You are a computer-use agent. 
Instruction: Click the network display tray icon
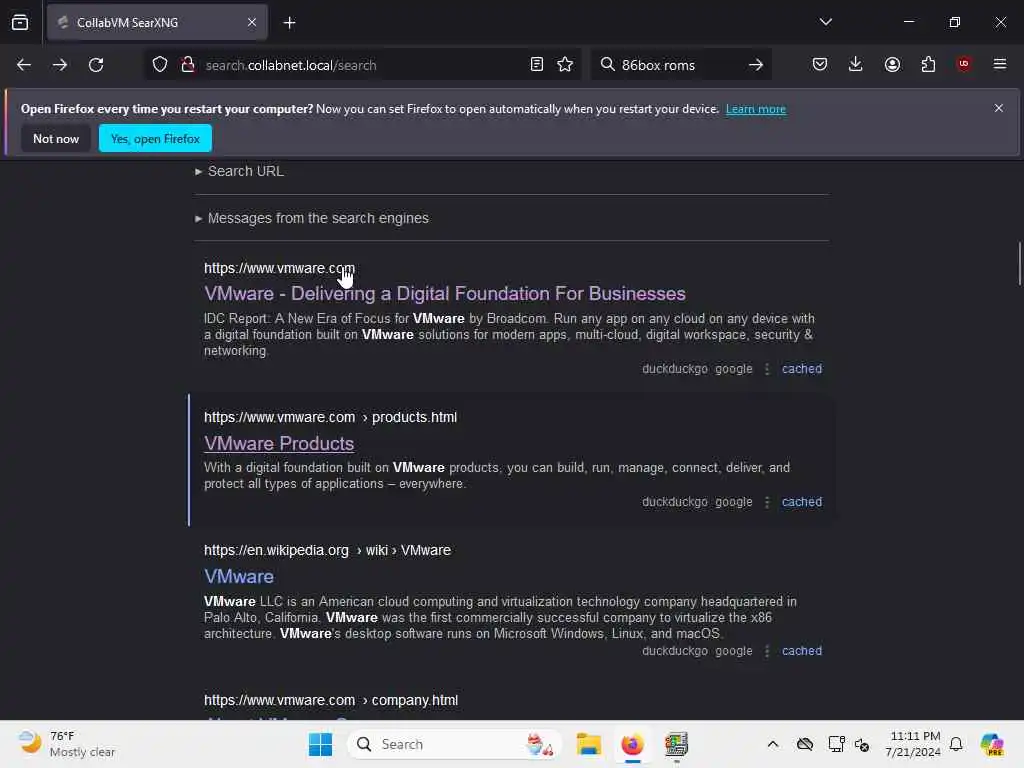click(836, 744)
